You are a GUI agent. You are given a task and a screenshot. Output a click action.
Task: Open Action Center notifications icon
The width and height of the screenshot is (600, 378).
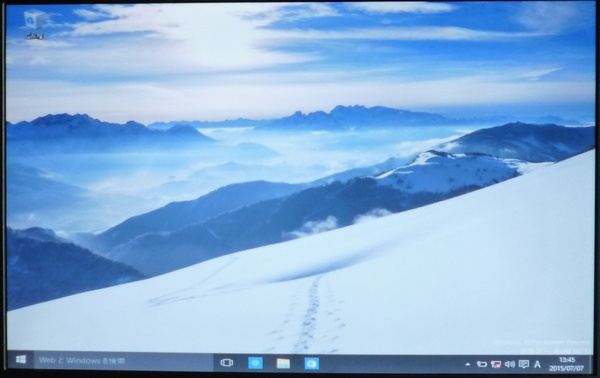coord(524,364)
